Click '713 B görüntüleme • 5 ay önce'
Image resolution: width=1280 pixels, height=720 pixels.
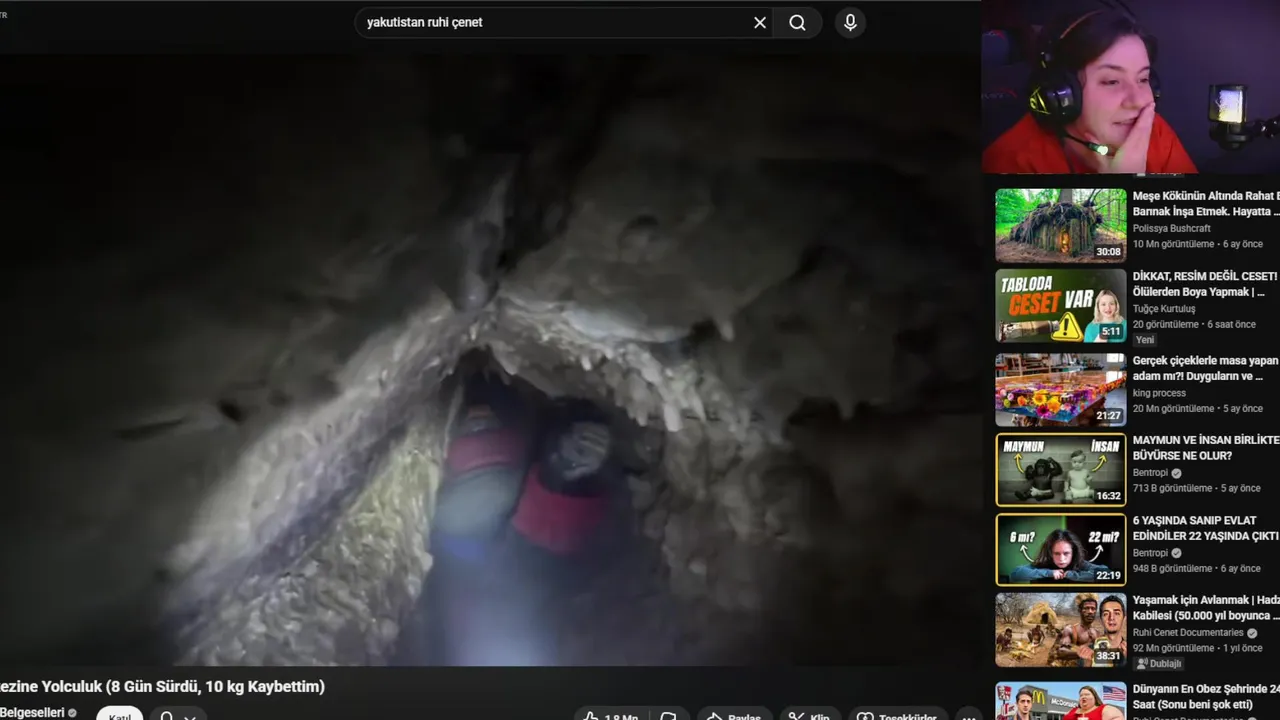[x=1197, y=488]
